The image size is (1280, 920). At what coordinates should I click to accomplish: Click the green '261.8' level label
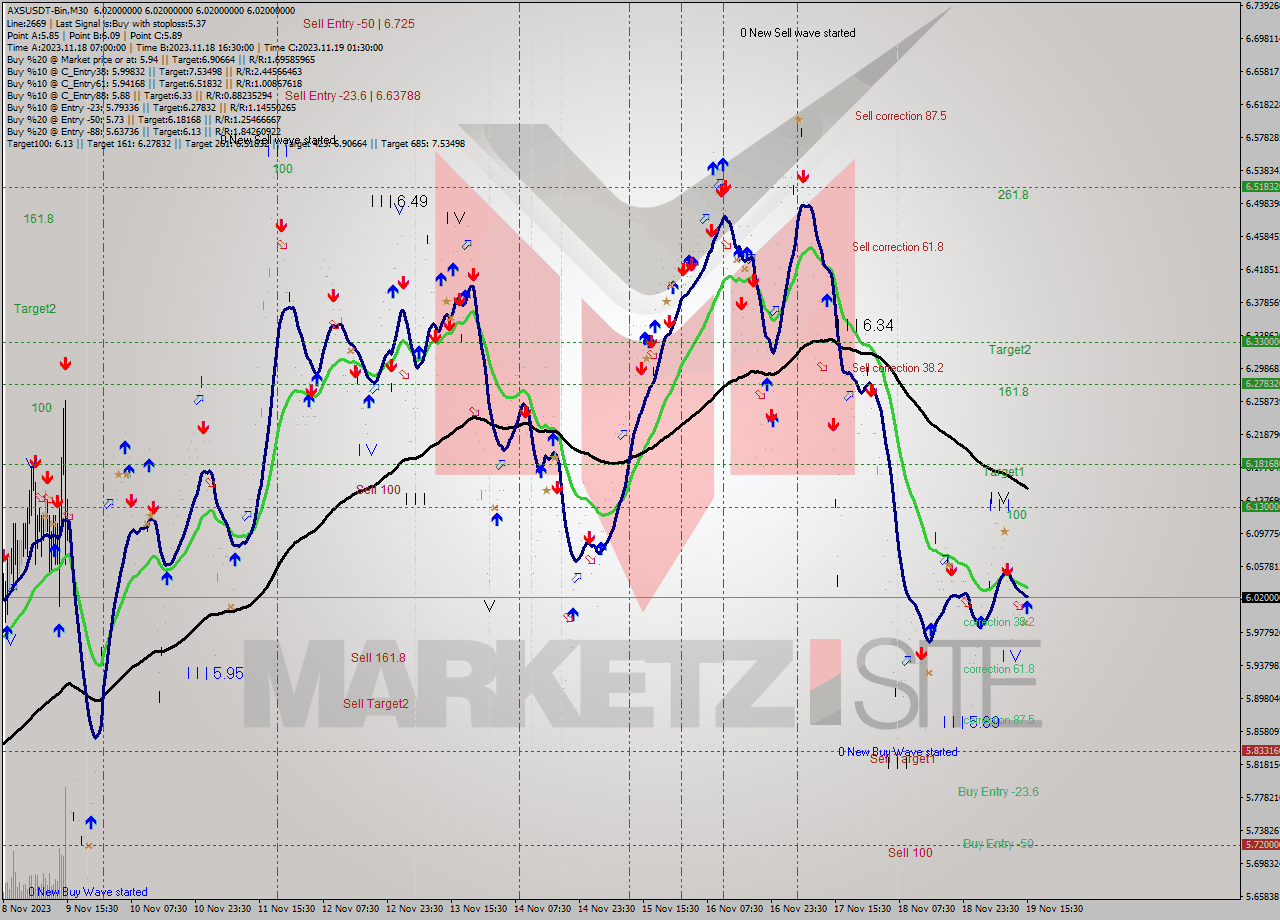click(x=1013, y=195)
